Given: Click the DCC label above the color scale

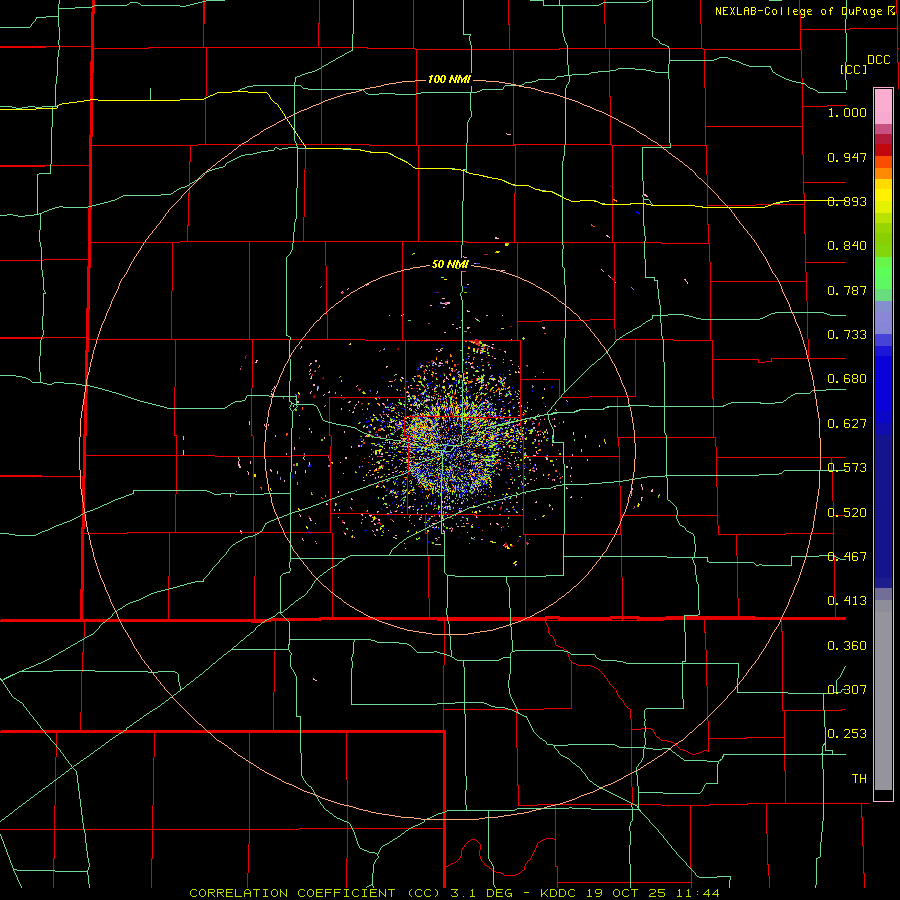Looking at the screenshot, I should coord(879,60).
